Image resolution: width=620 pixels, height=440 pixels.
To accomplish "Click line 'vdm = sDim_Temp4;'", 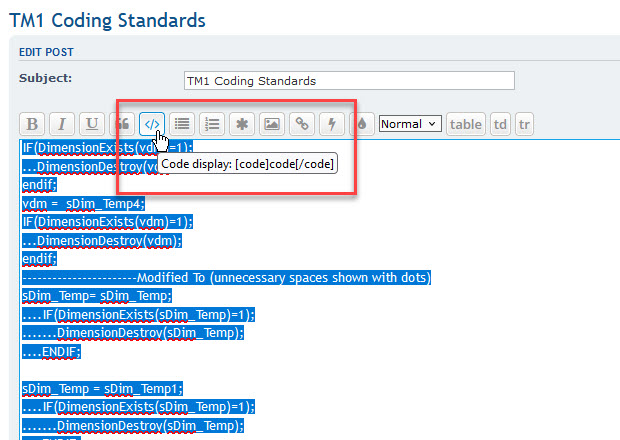I will [x=83, y=204].
